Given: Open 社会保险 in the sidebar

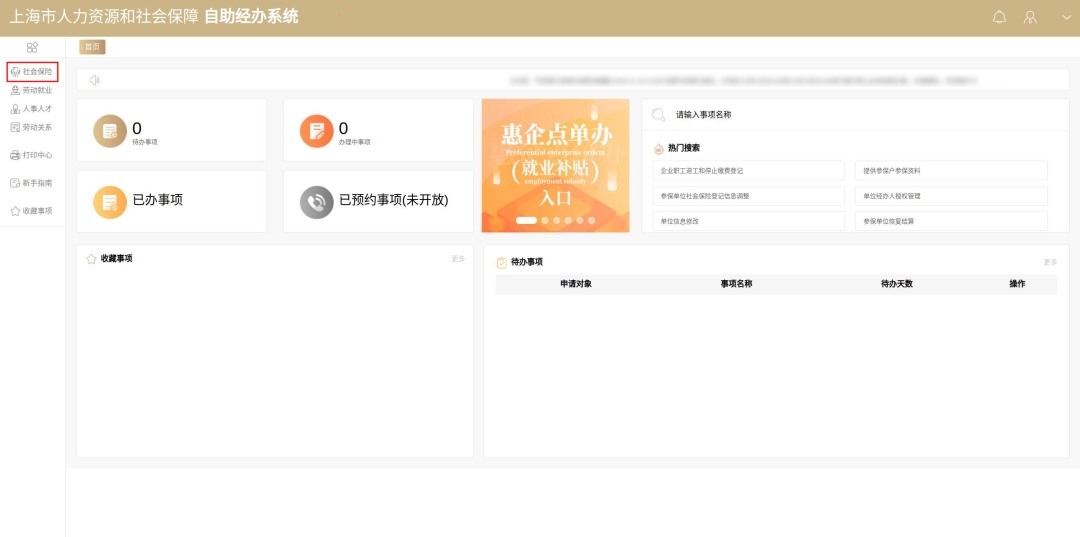Looking at the screenshot, I should (32, 72).
